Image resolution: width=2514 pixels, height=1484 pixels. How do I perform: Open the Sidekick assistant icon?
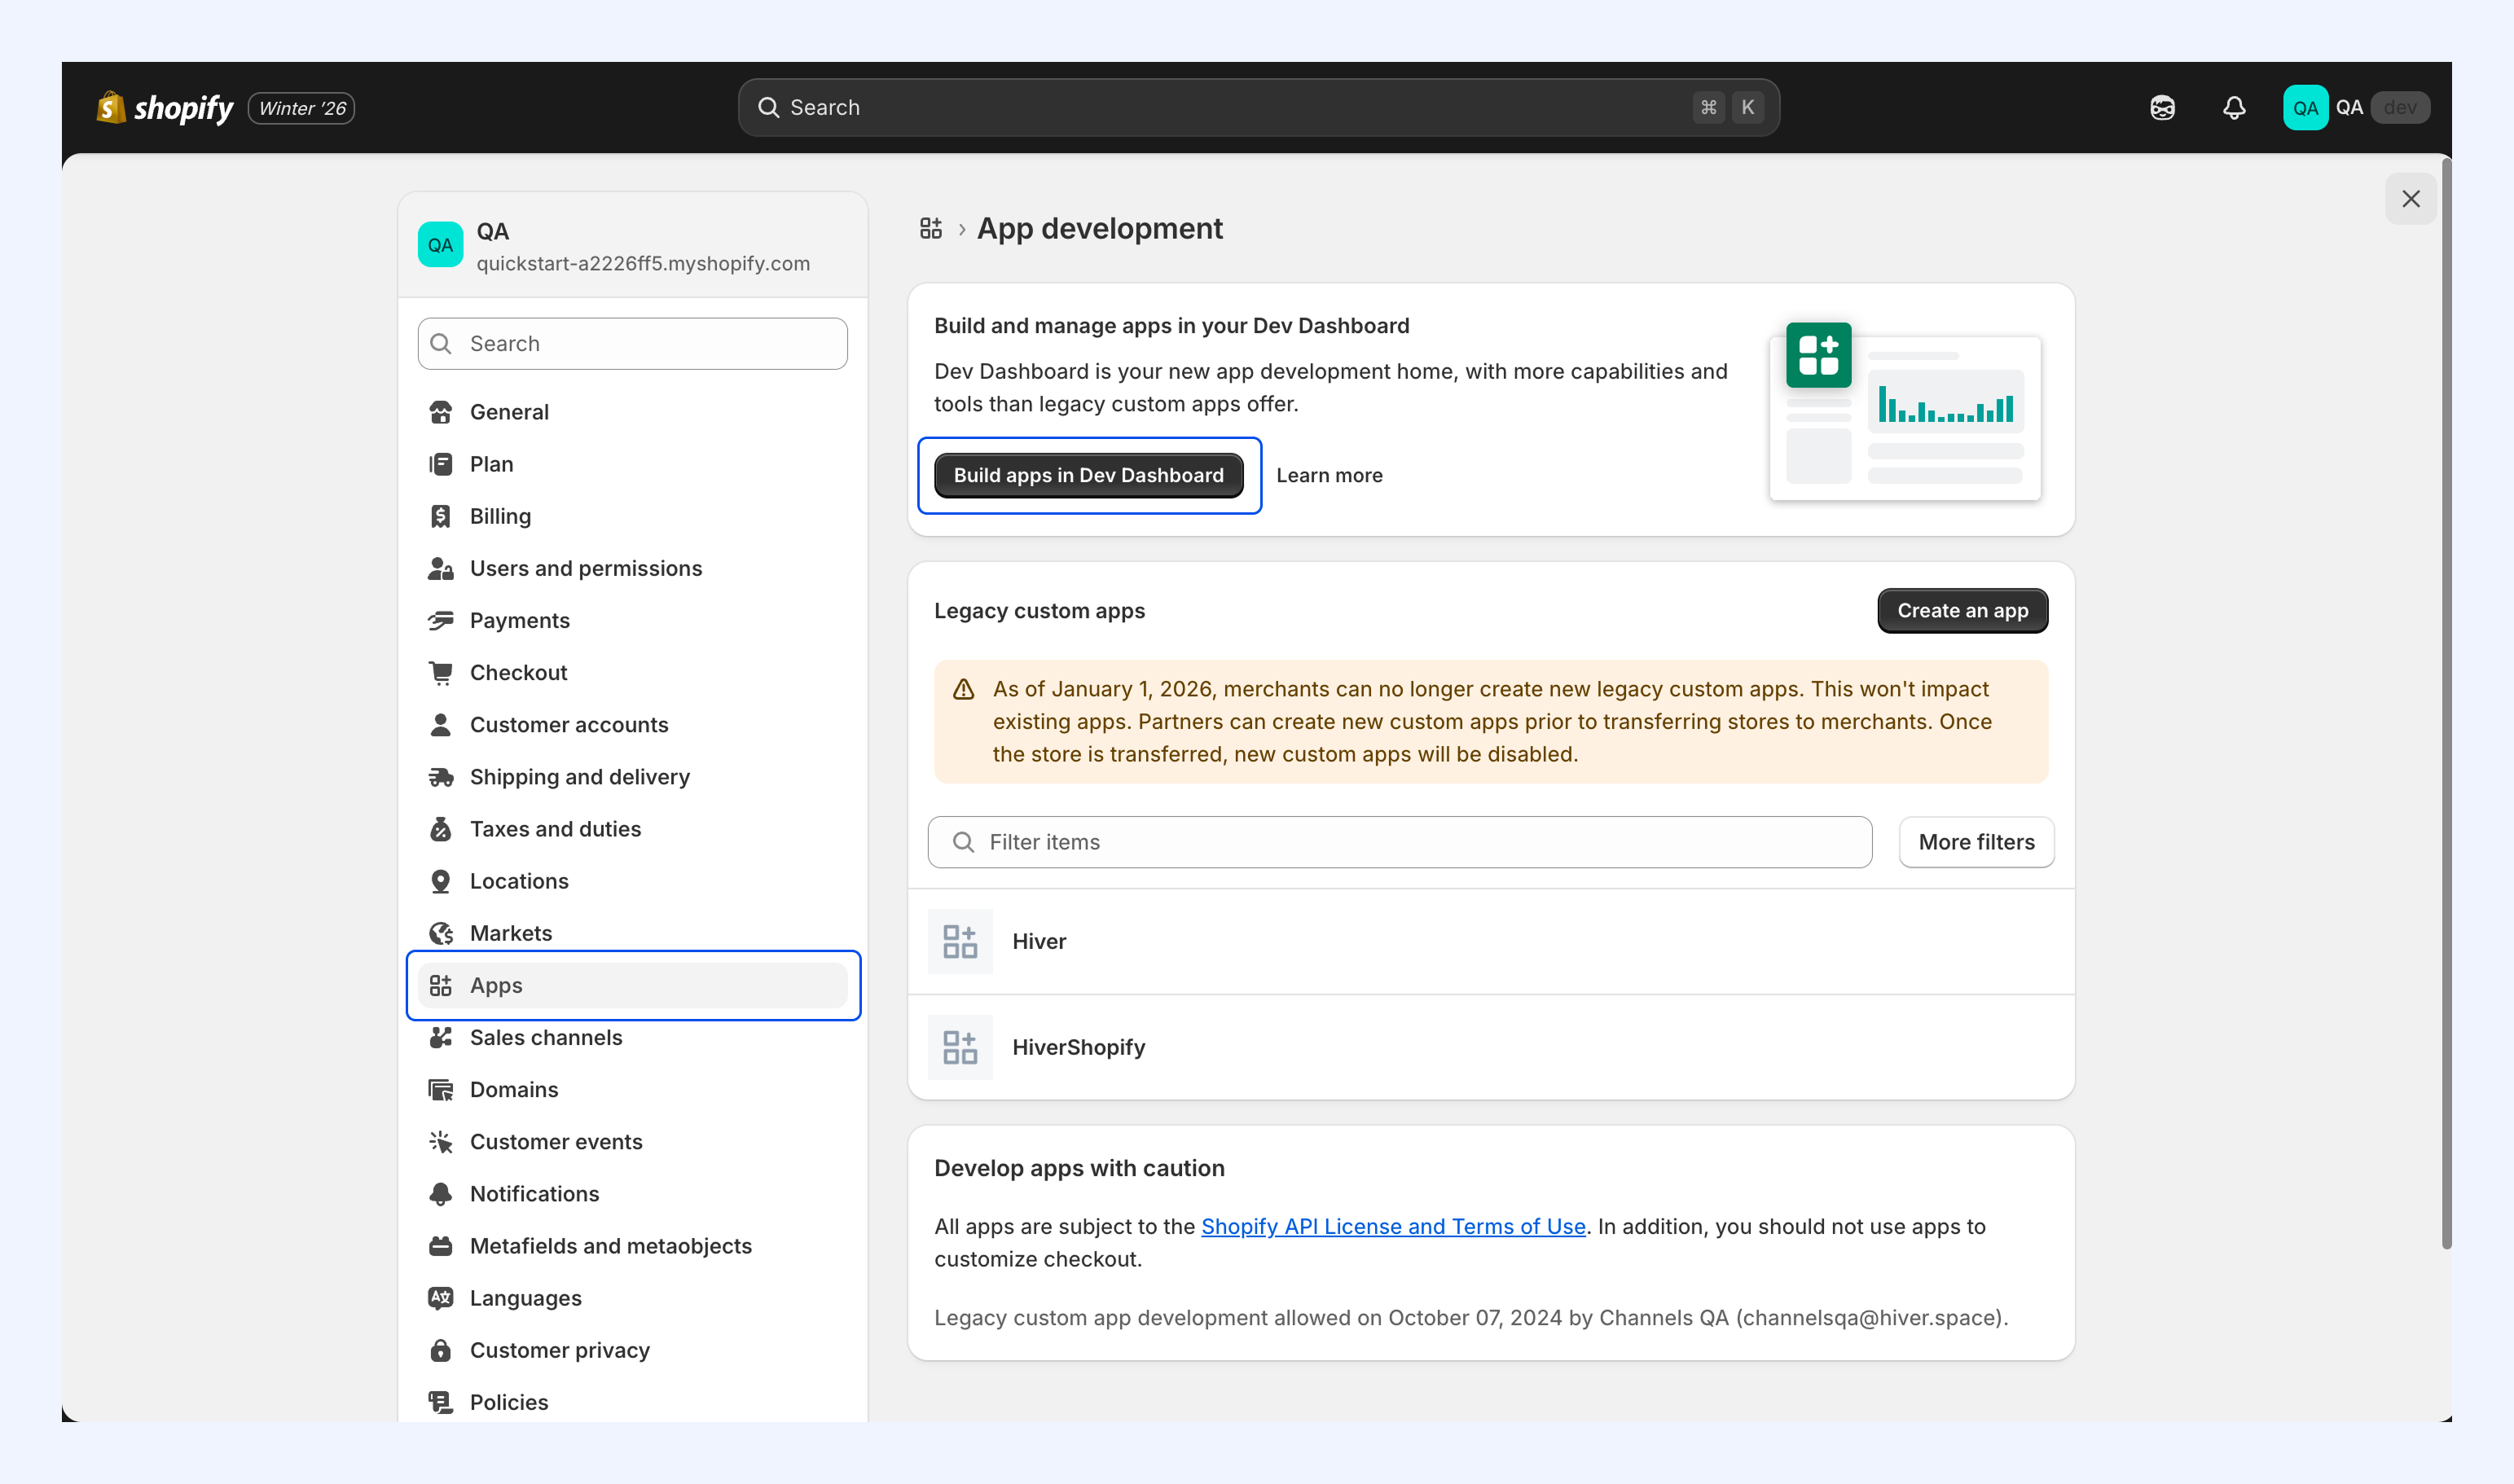[x=2162, y=107]
